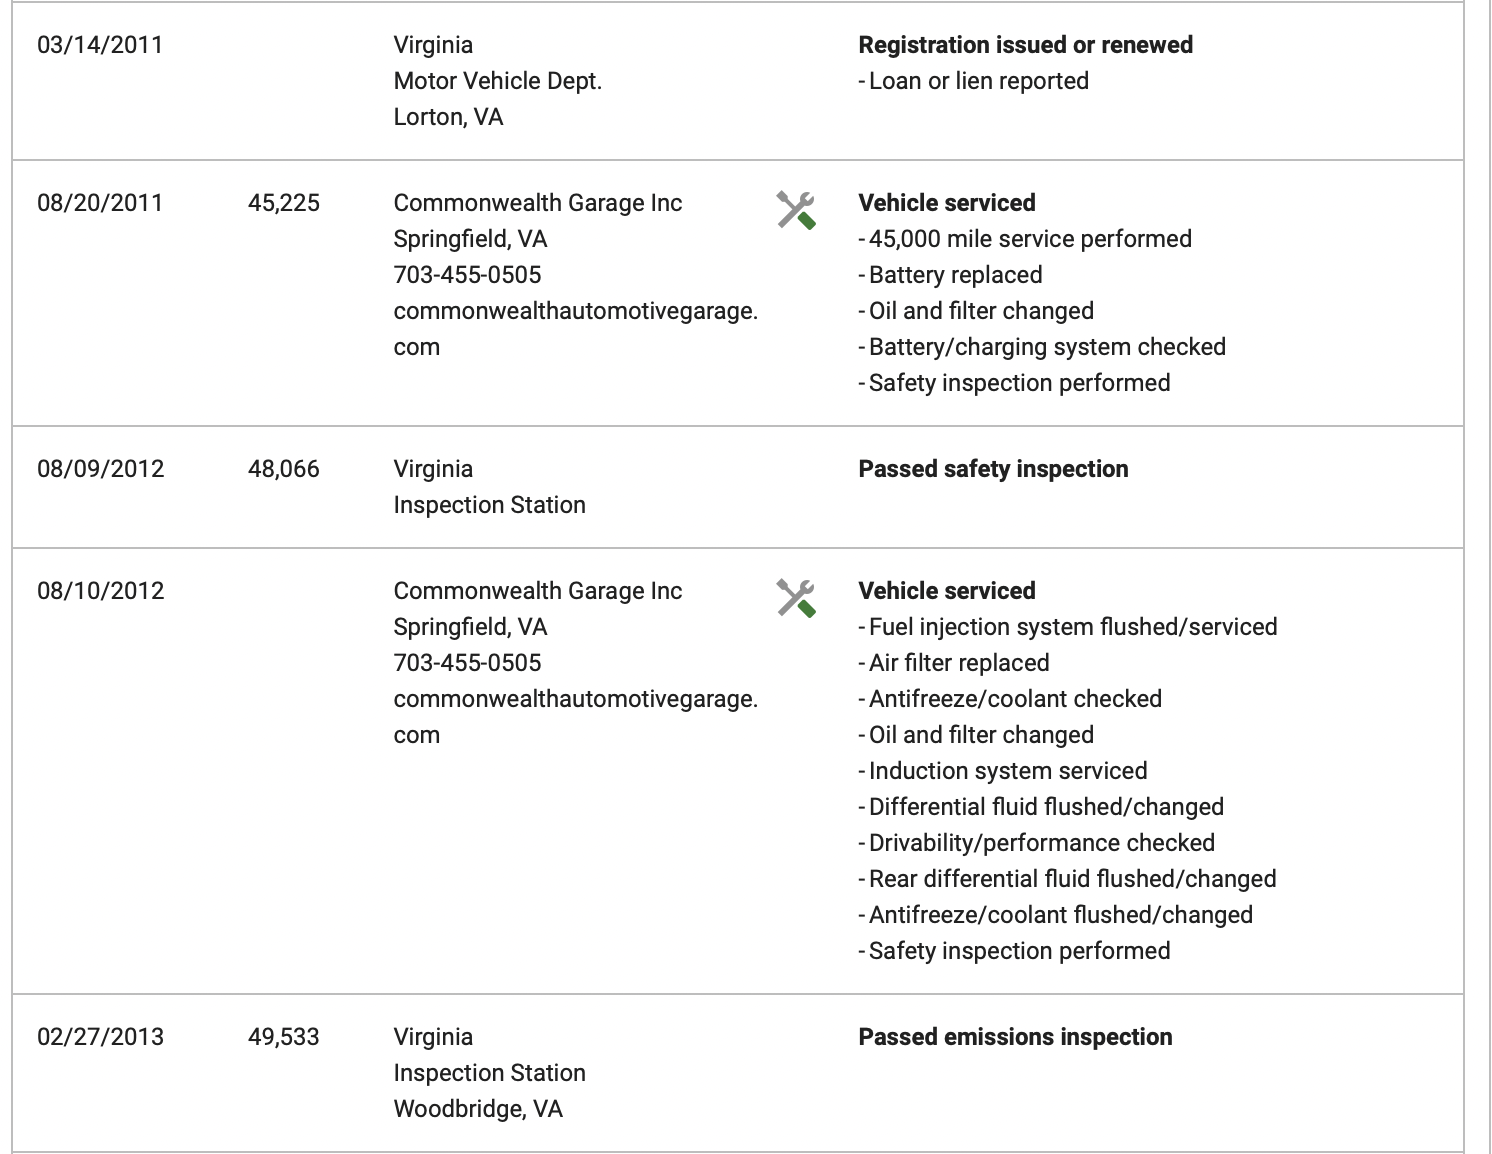Click 'Passed safety inspection' heading

[993, 469]
